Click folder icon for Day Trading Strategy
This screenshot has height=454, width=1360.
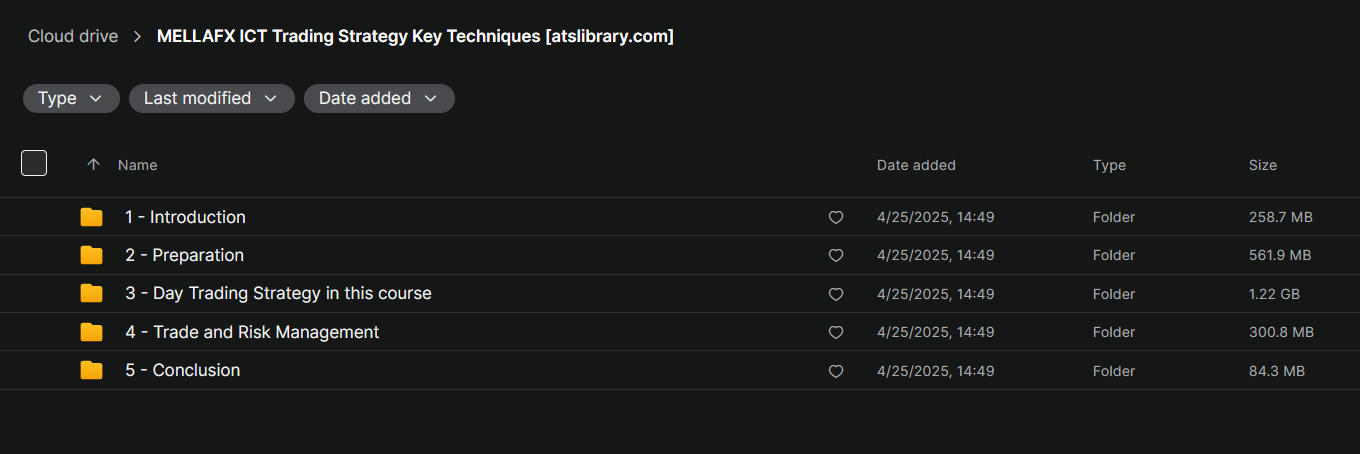[x=91, y=294]
